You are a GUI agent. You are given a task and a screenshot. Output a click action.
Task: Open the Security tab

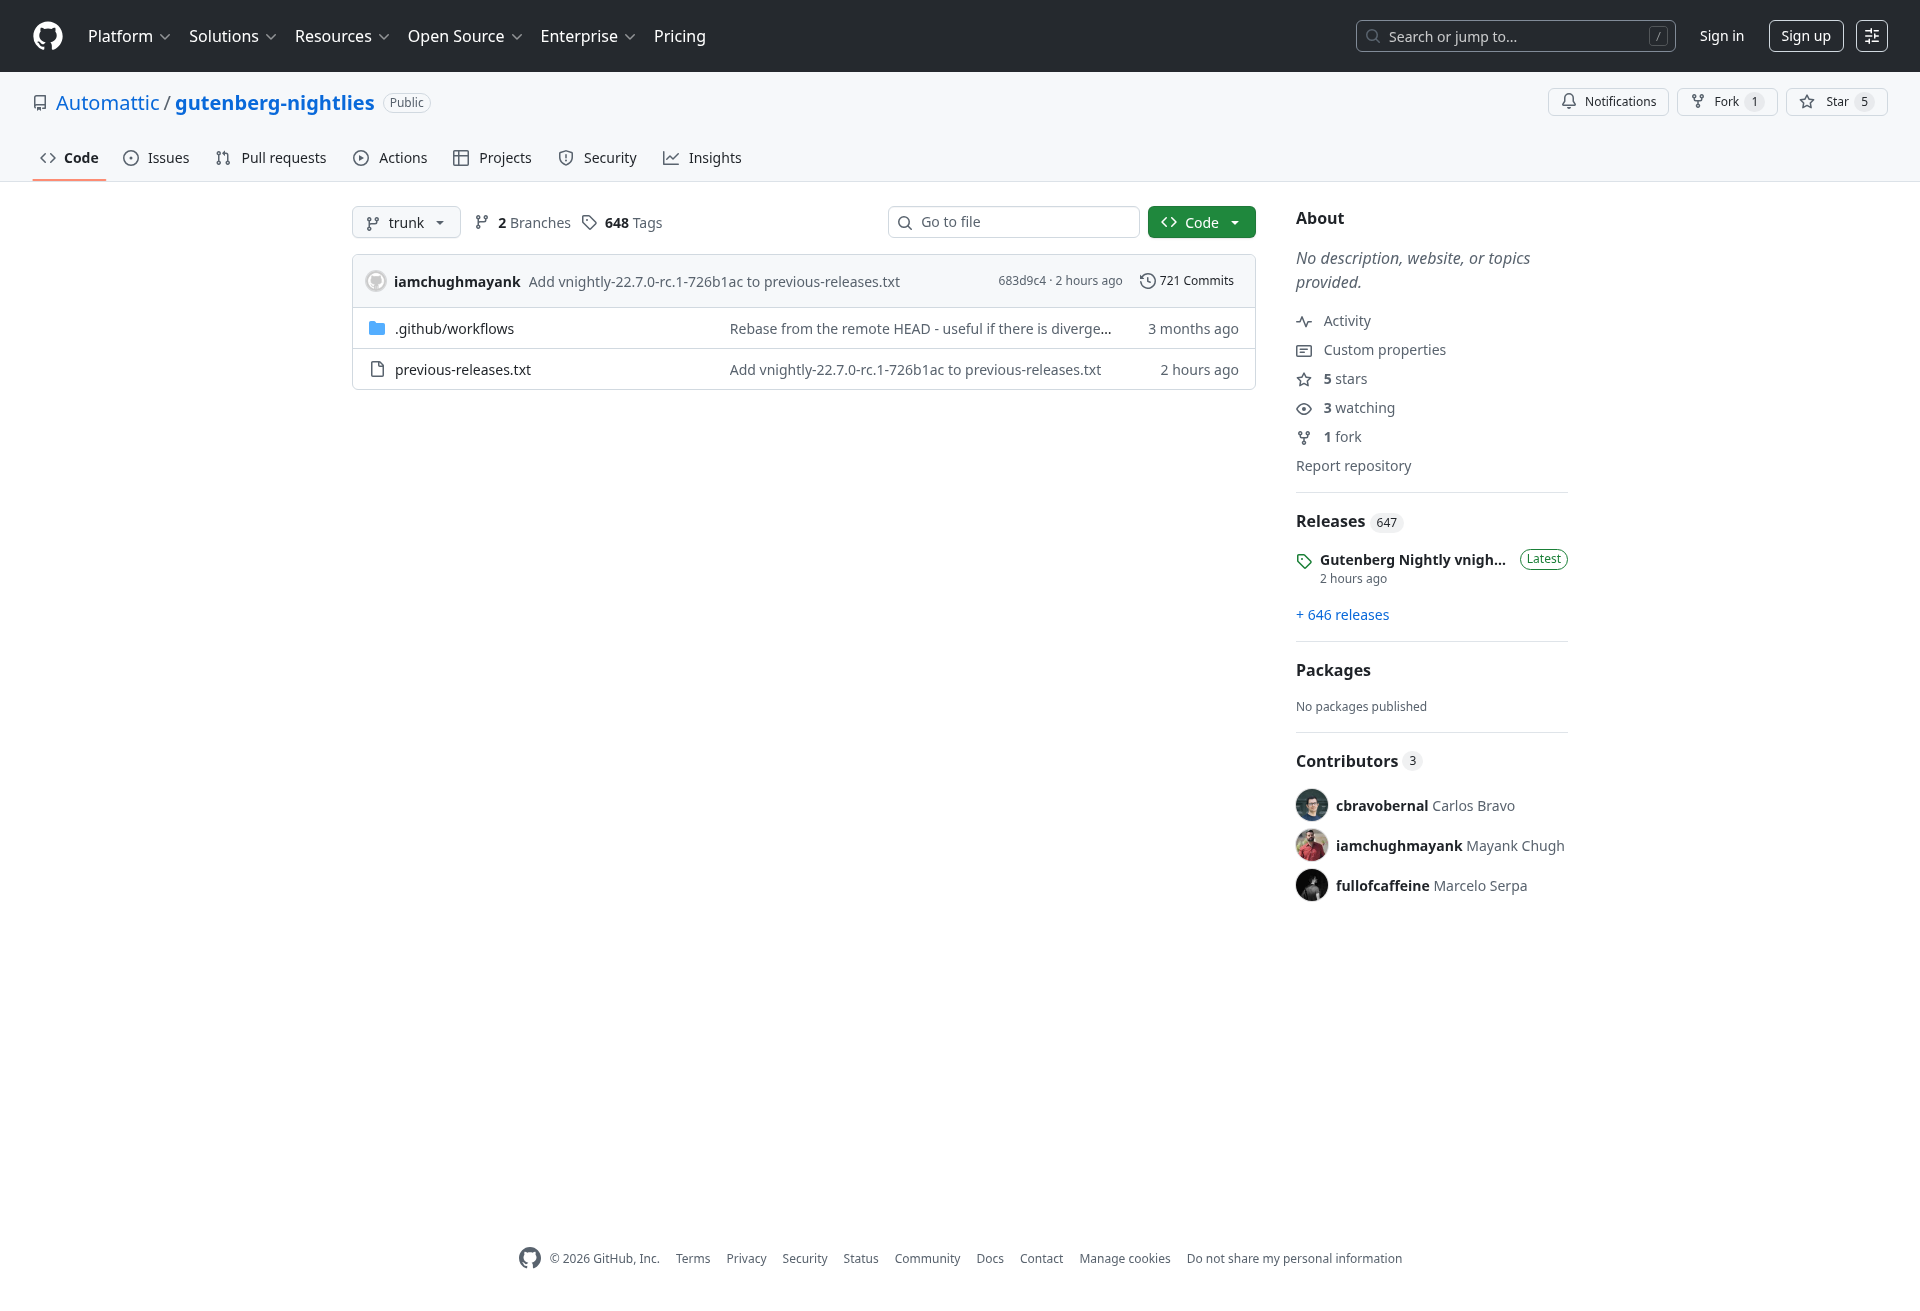597,158
